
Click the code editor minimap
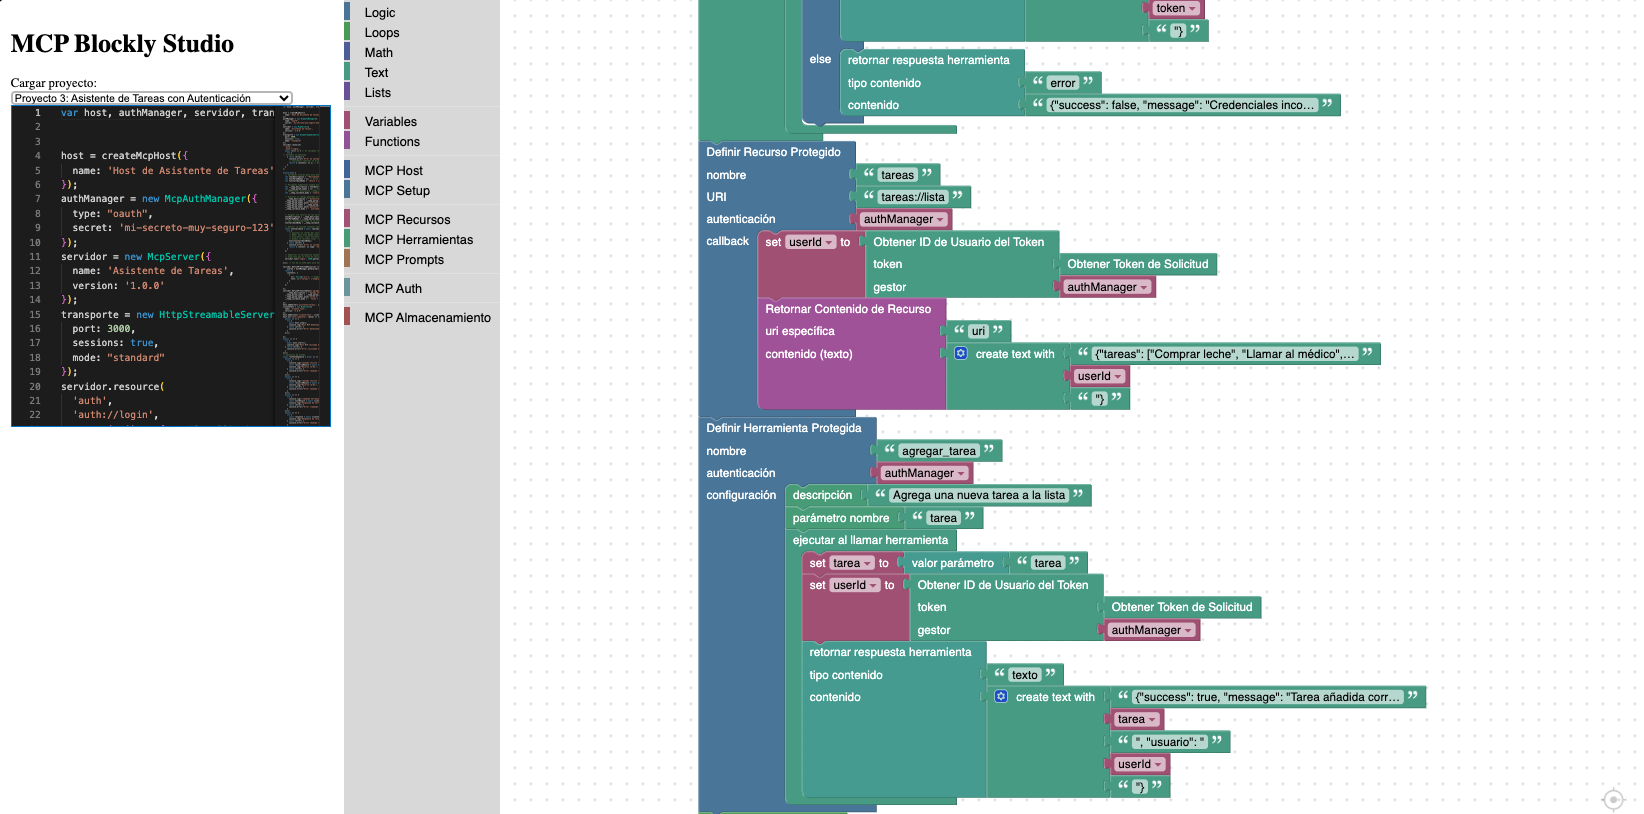(x=301, y=266)
